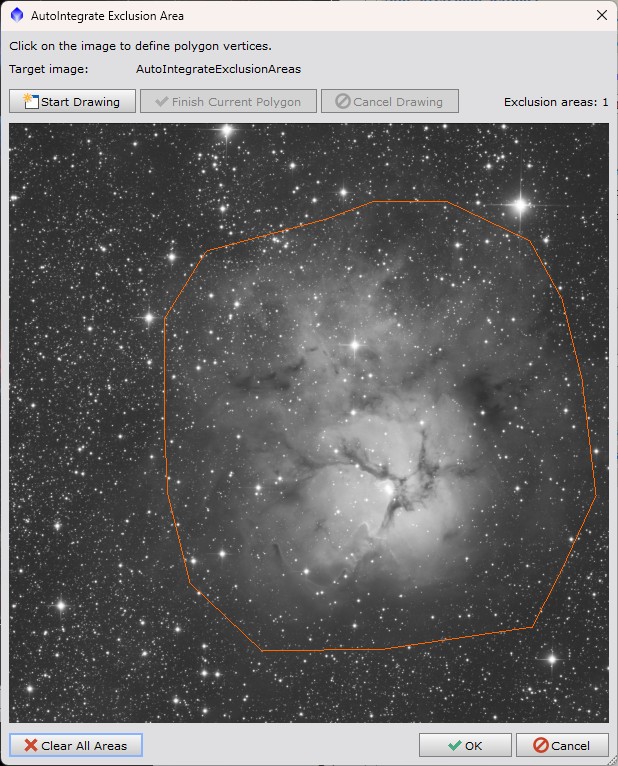Click the bright star in the image's bottom-right corner

[x=551, y=659]
